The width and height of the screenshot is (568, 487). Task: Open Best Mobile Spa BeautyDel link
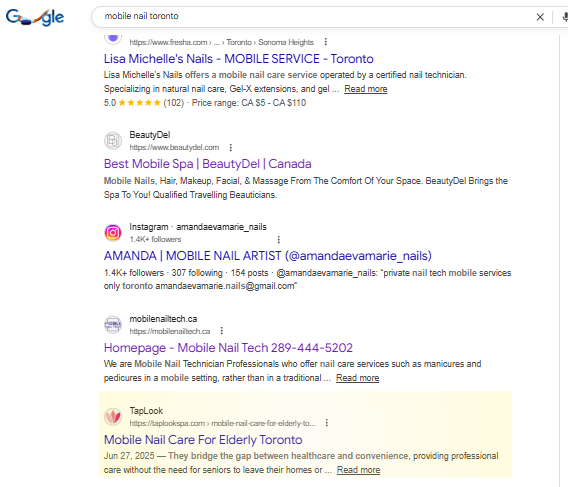(208, 164)
